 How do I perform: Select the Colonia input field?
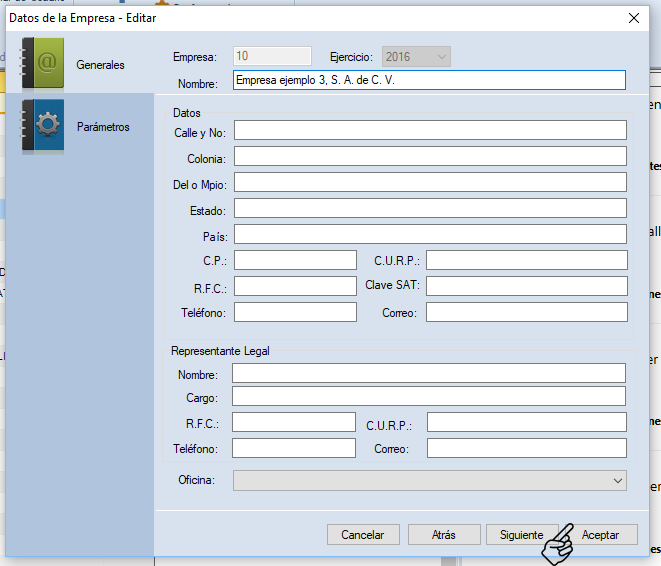pyautogui.click(x=430, y=156)
